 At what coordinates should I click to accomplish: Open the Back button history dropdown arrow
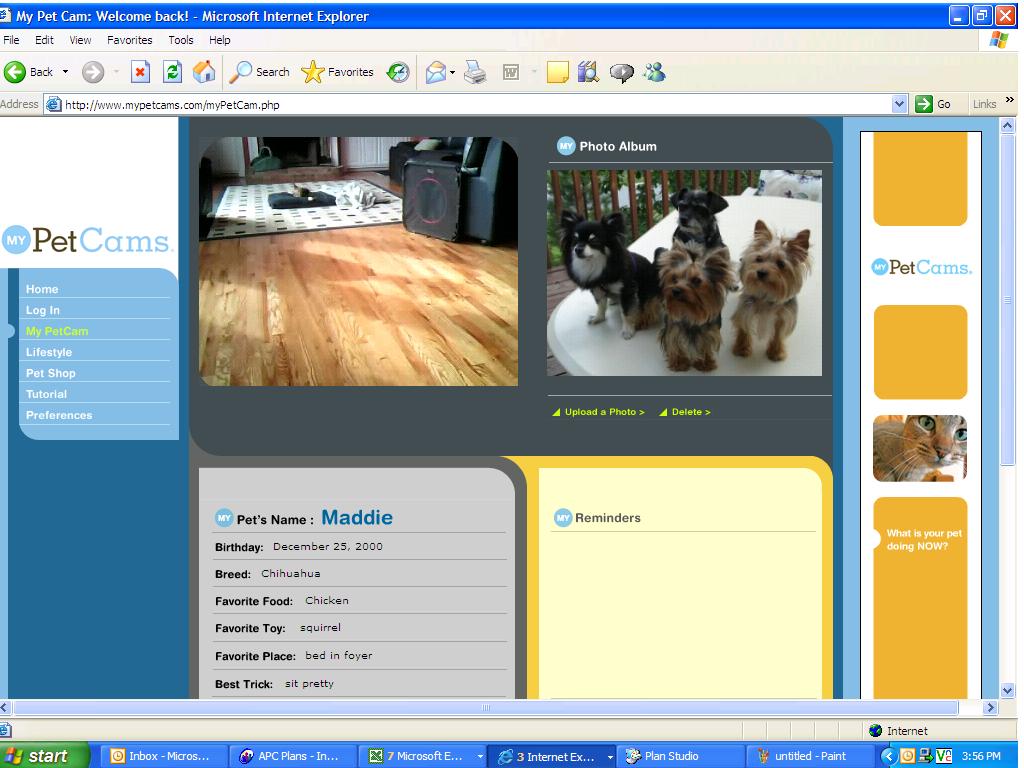pyautogui.click(x=66, y=72)
